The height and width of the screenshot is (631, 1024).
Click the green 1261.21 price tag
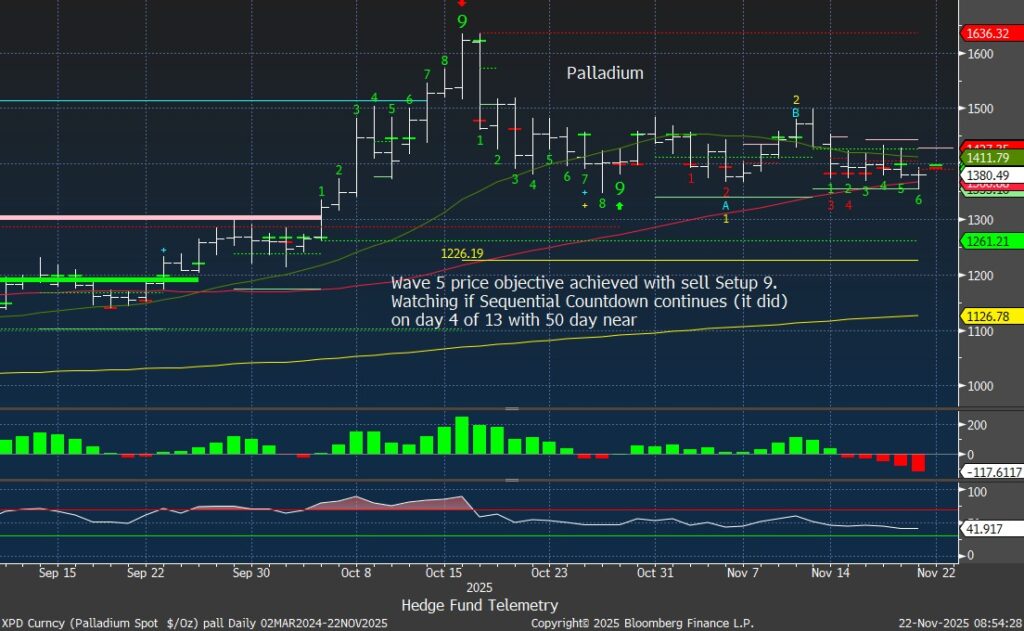(985, 241)
